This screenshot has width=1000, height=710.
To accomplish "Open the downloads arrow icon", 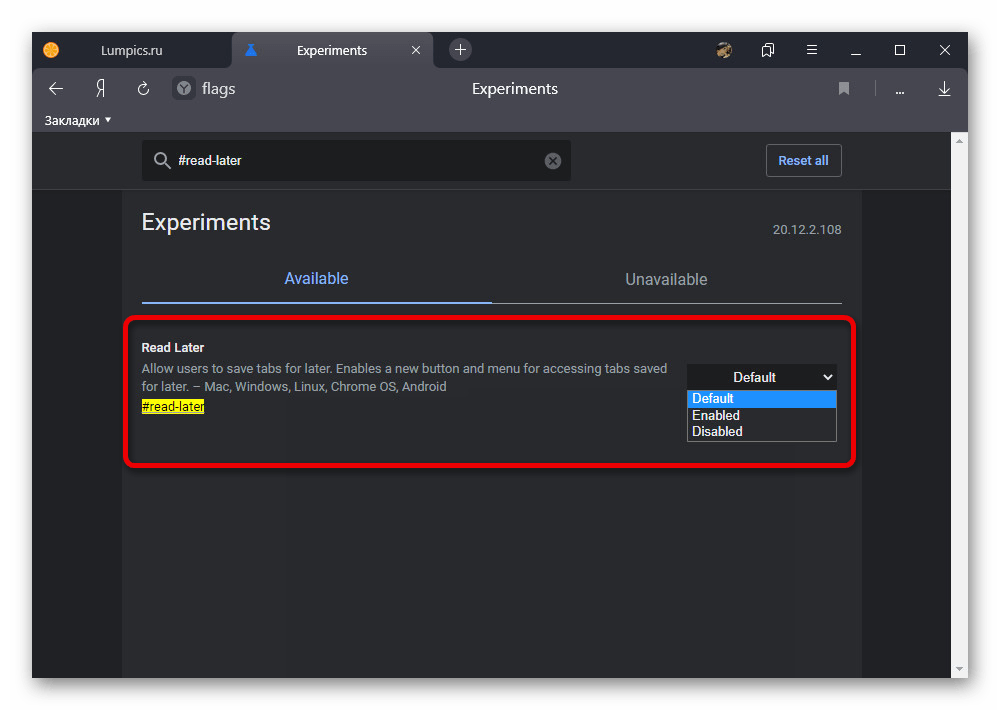I will tap(944, 89).
